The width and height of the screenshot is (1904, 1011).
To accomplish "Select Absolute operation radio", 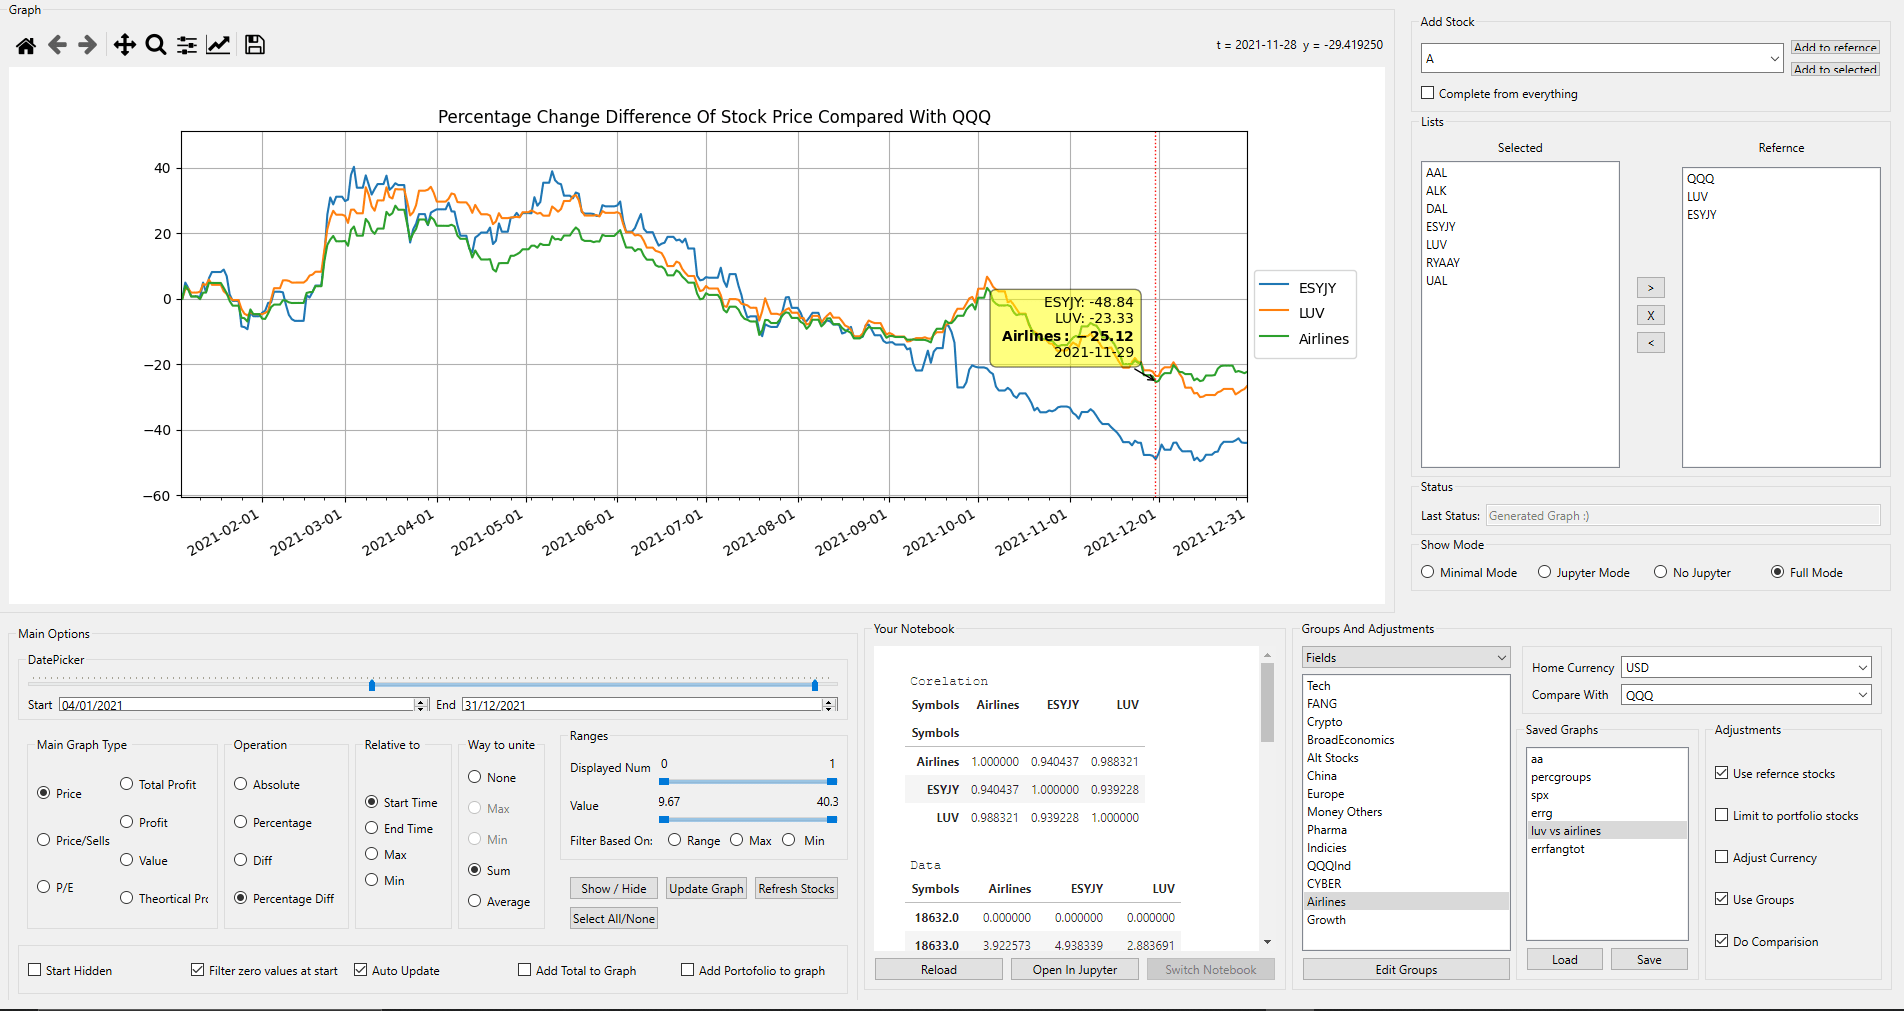I will (x=241, y=784).
